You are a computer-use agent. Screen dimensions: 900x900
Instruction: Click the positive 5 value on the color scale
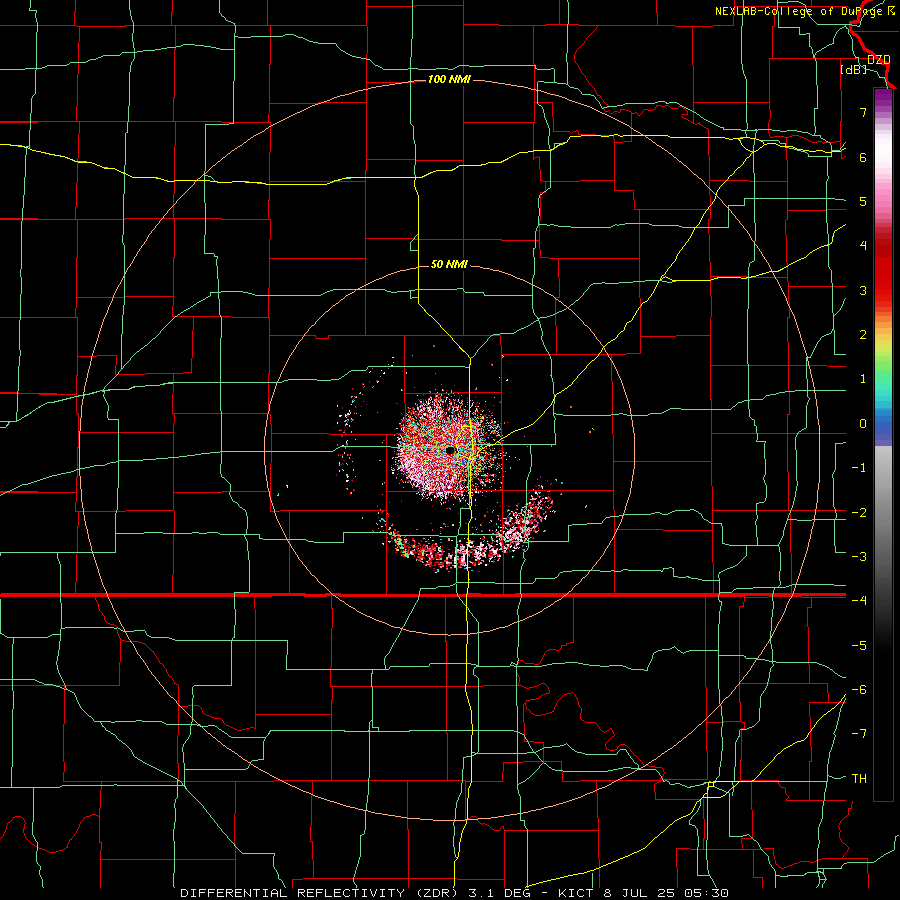pos(863,201)
